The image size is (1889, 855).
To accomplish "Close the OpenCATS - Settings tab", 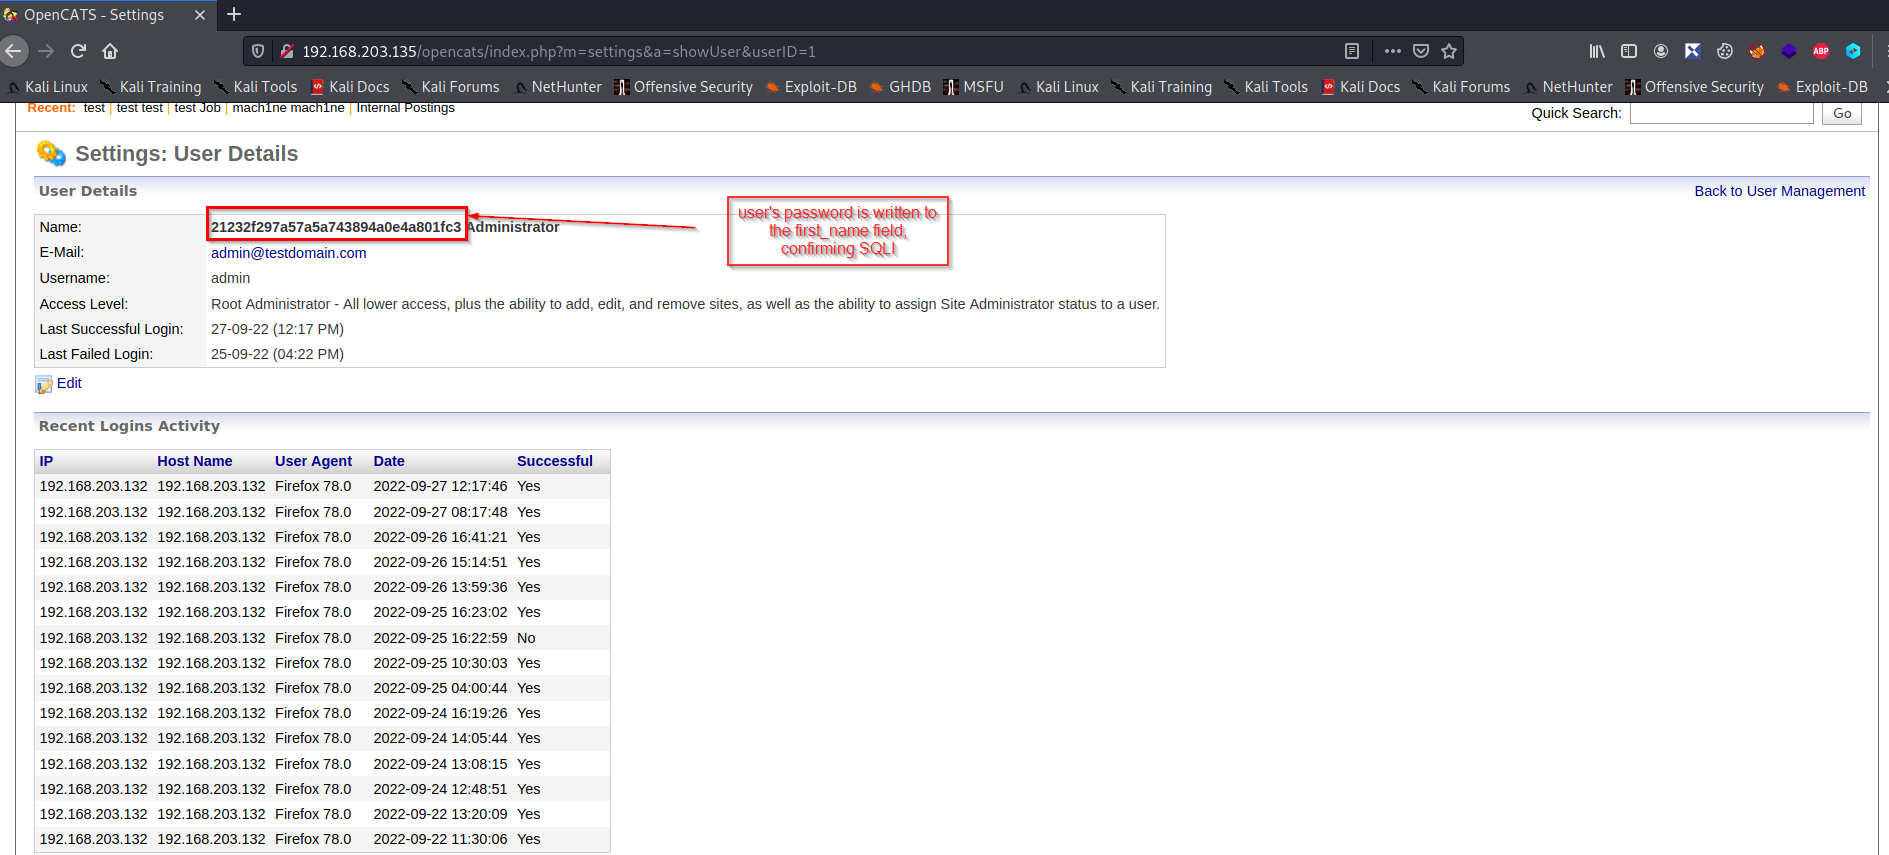I will [x=199, y=15].
